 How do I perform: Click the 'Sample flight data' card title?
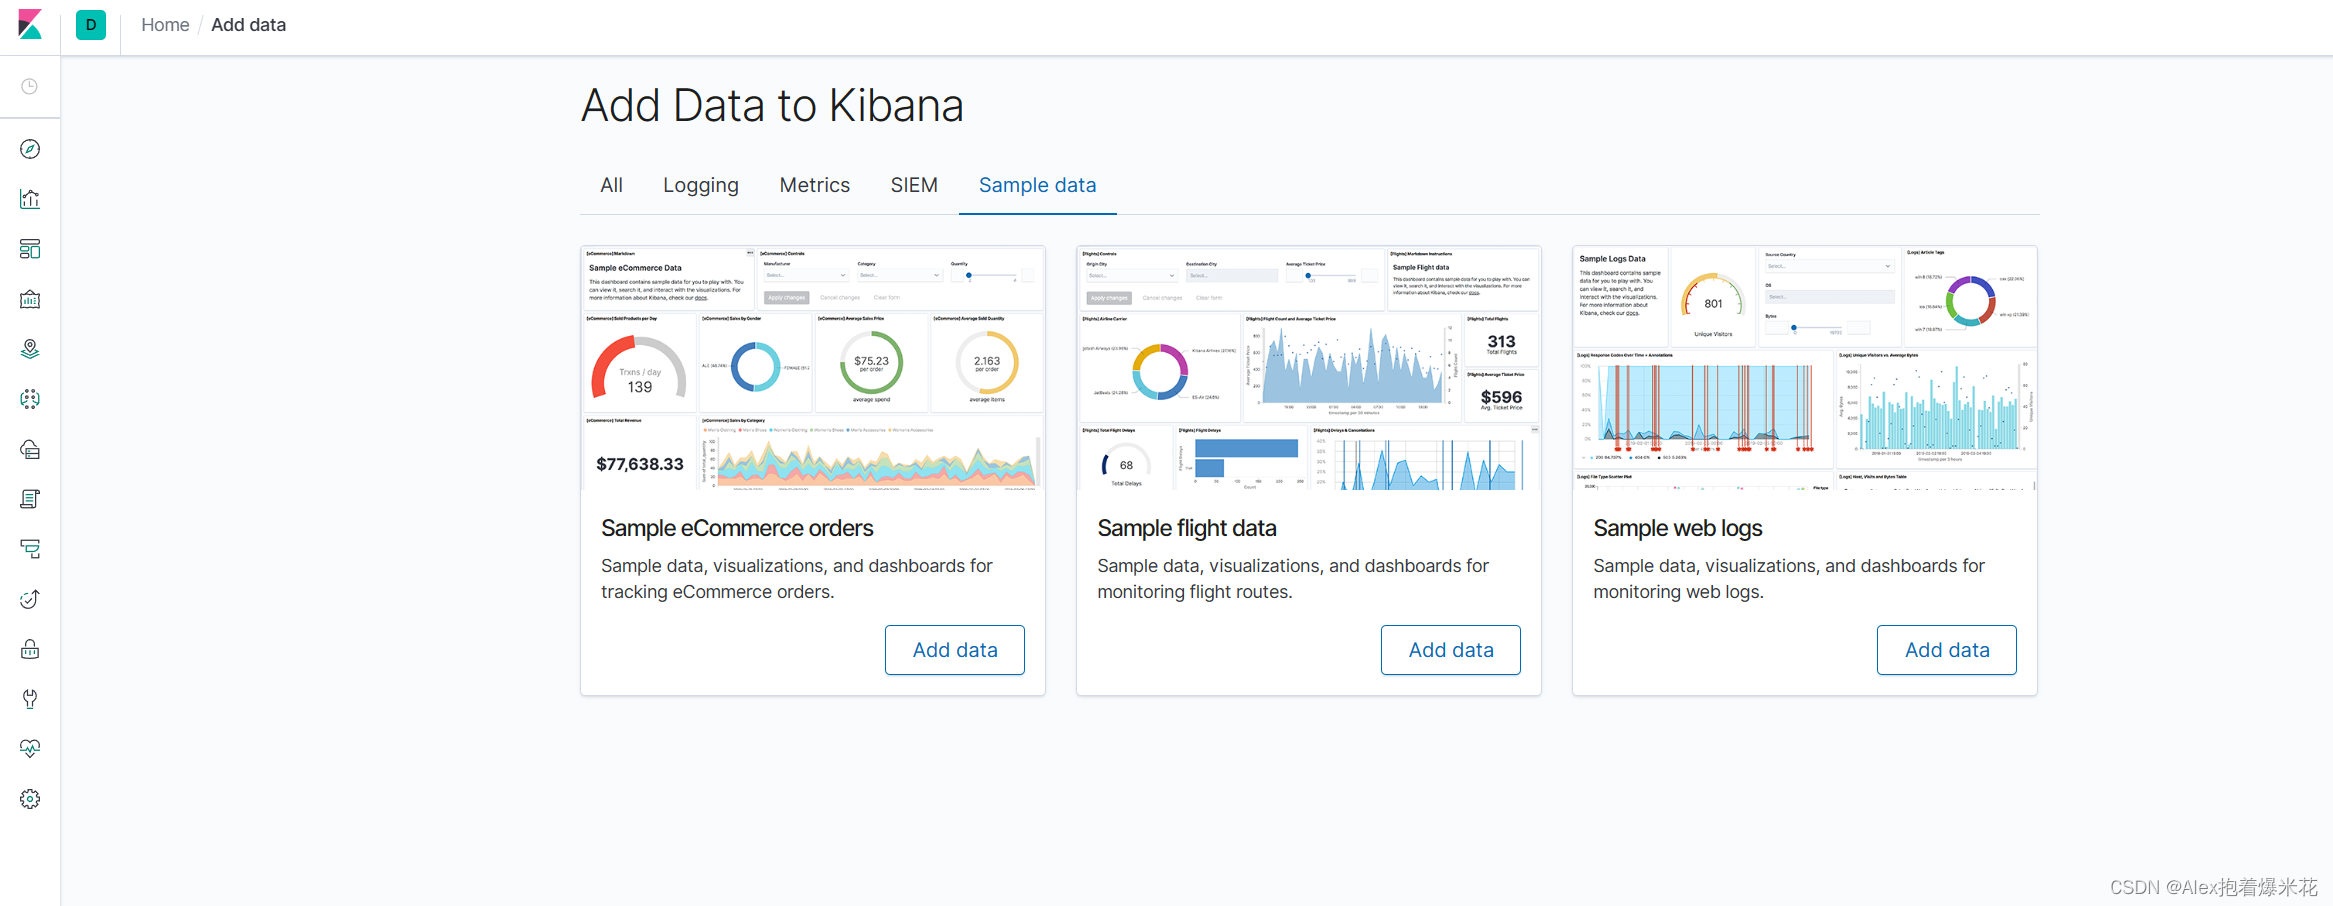tap(1187, 528)
